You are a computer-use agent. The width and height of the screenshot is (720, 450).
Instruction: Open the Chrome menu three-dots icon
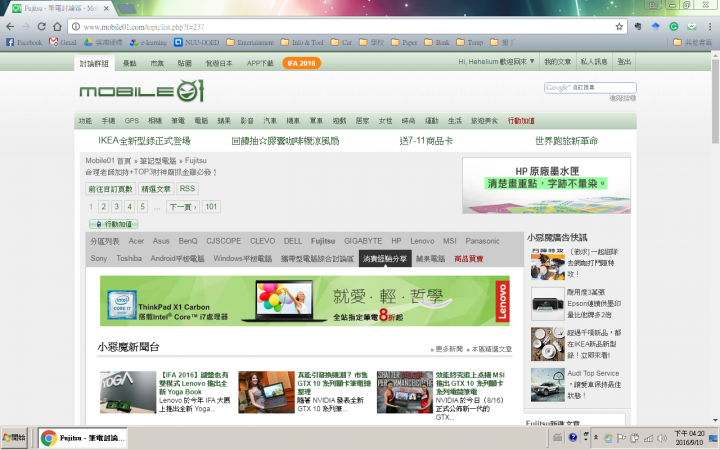[x=710, y=27]
